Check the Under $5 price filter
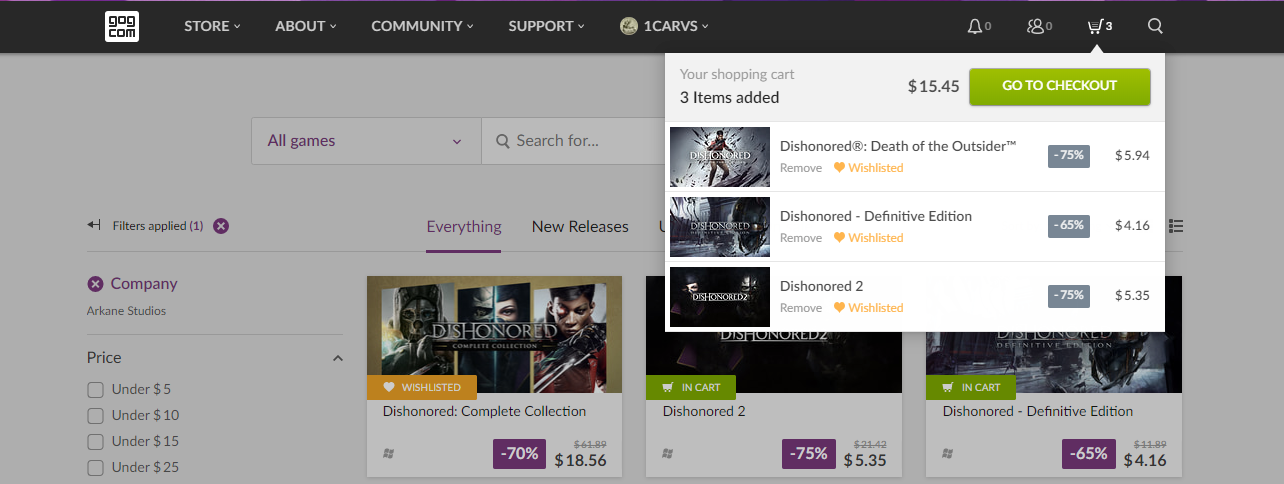 tap(96, 389)
